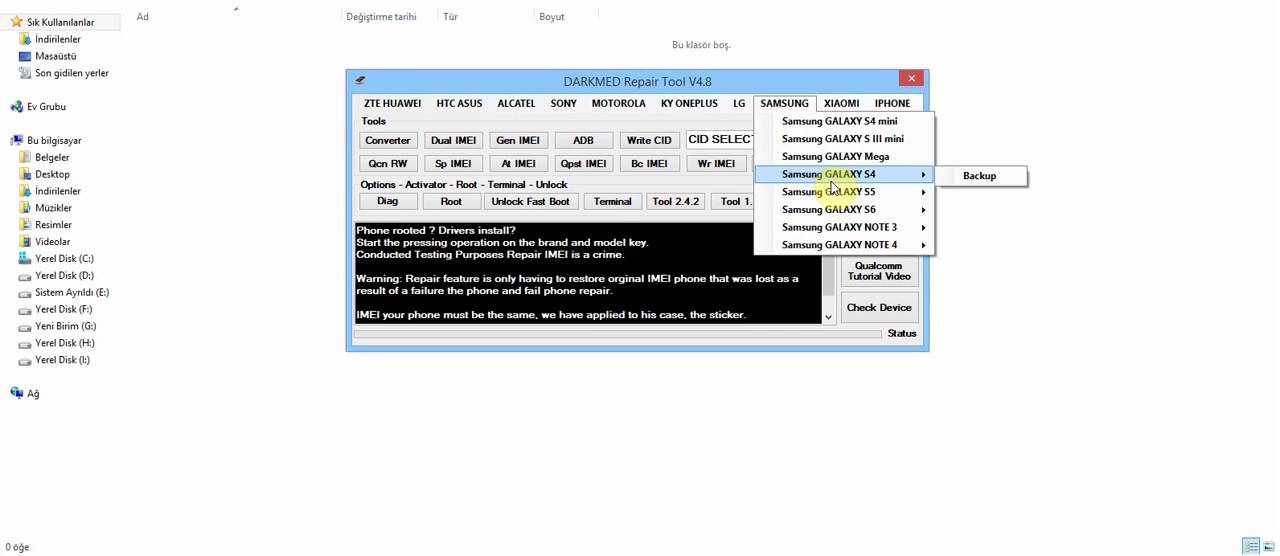
Task: Click the Bc IMEI button
Action: click(649, 163)
